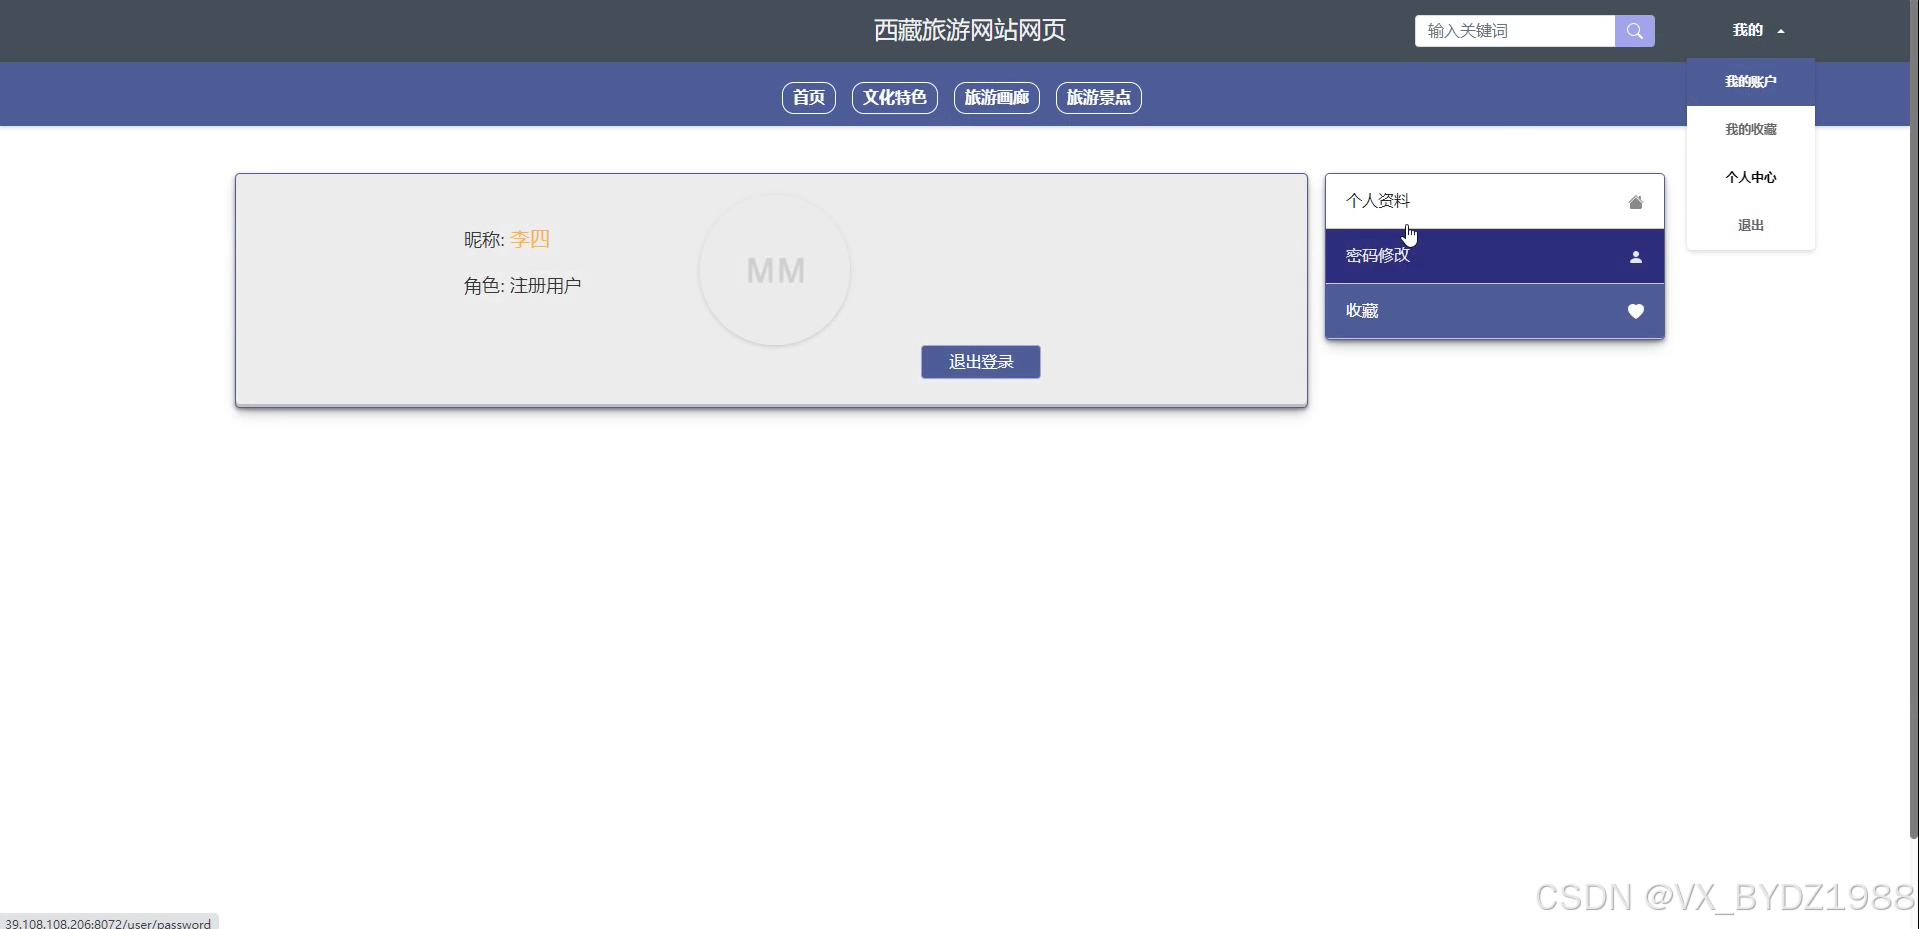Collapse the 我的 dropdown arrow

click(1781, 31)
